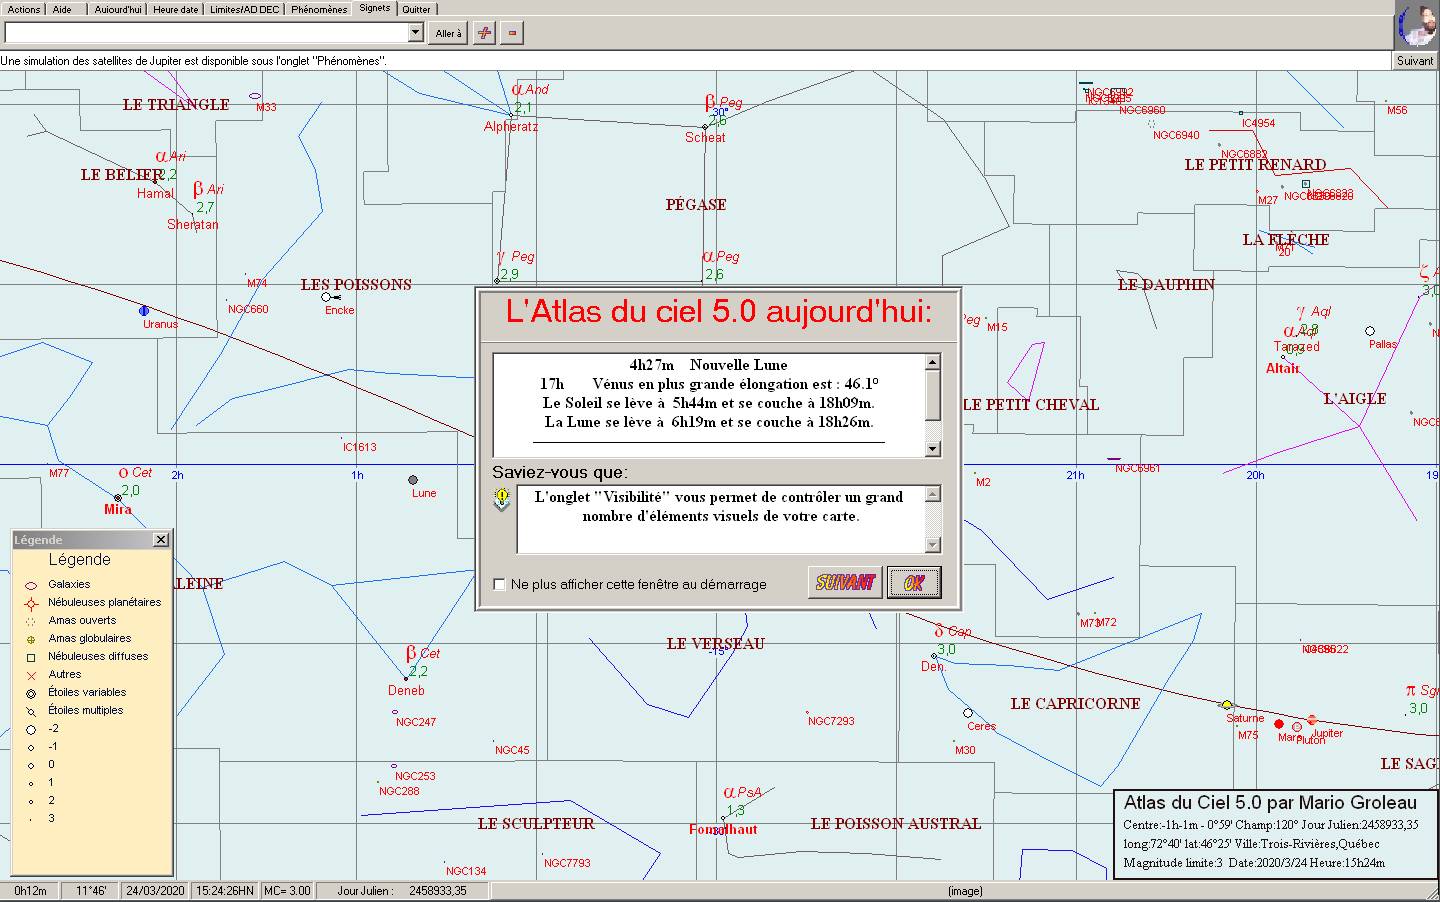Expand the bookmark combo box dropdown arrow
1440x902 pixels.
pyautogui.click(x=416, y=33)
